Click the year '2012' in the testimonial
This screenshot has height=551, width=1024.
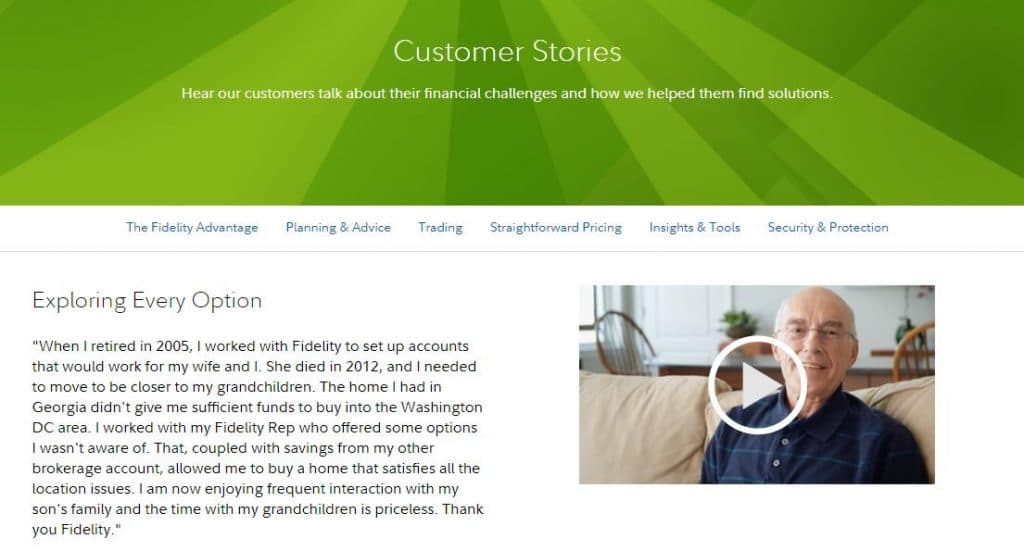tap(362, 366)
